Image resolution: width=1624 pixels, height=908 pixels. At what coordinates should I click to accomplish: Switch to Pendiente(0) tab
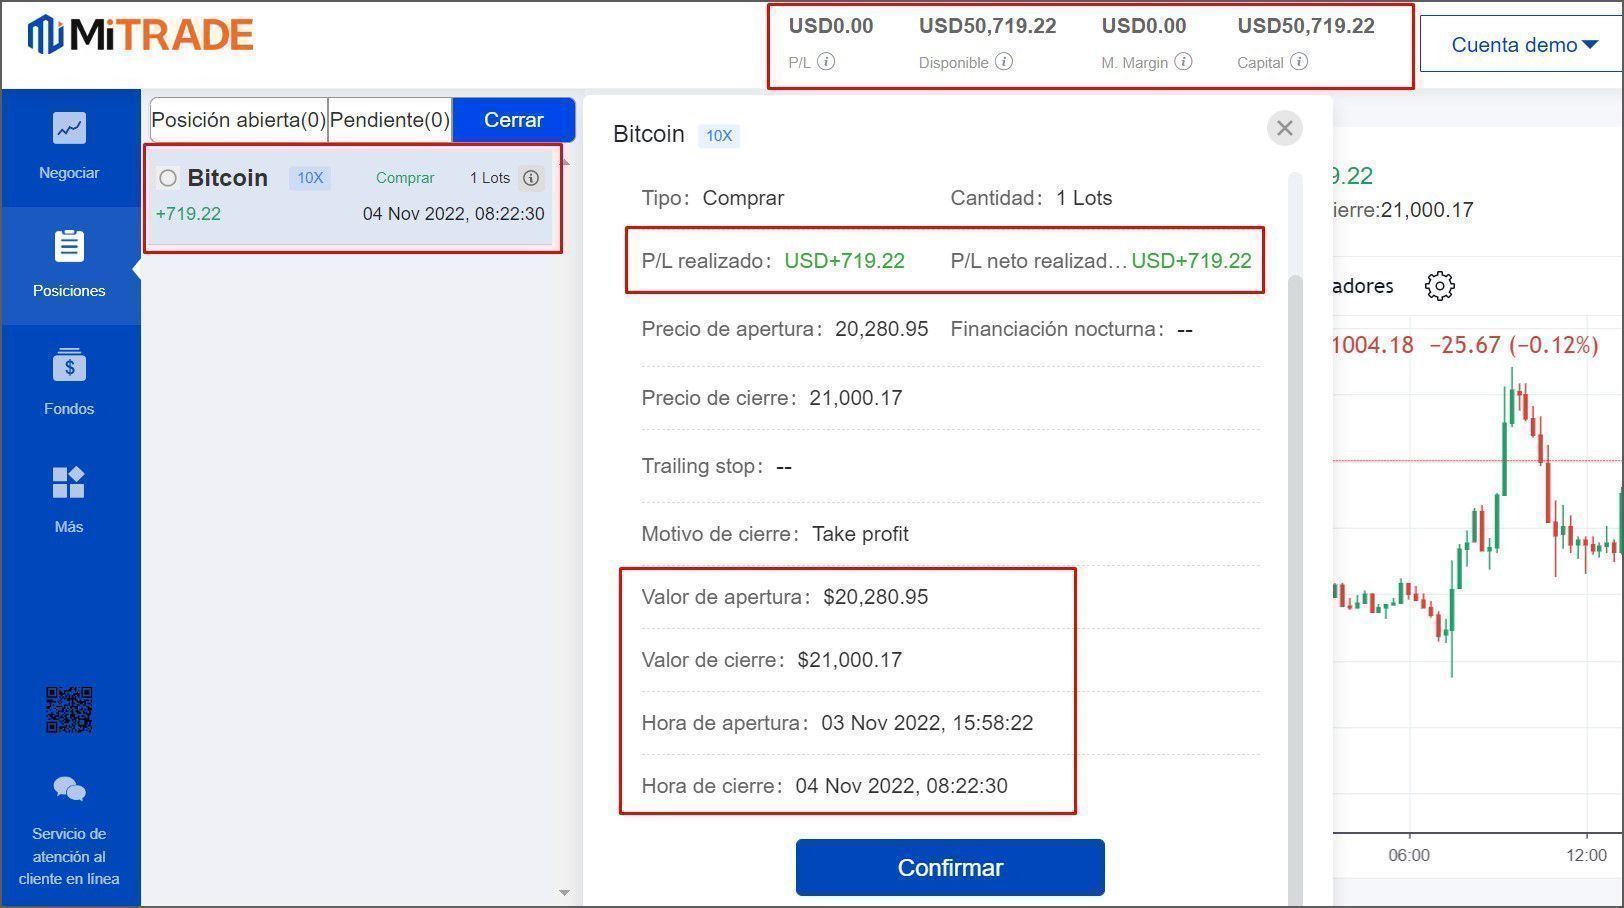pyautogui.click(x=390, y=120)
